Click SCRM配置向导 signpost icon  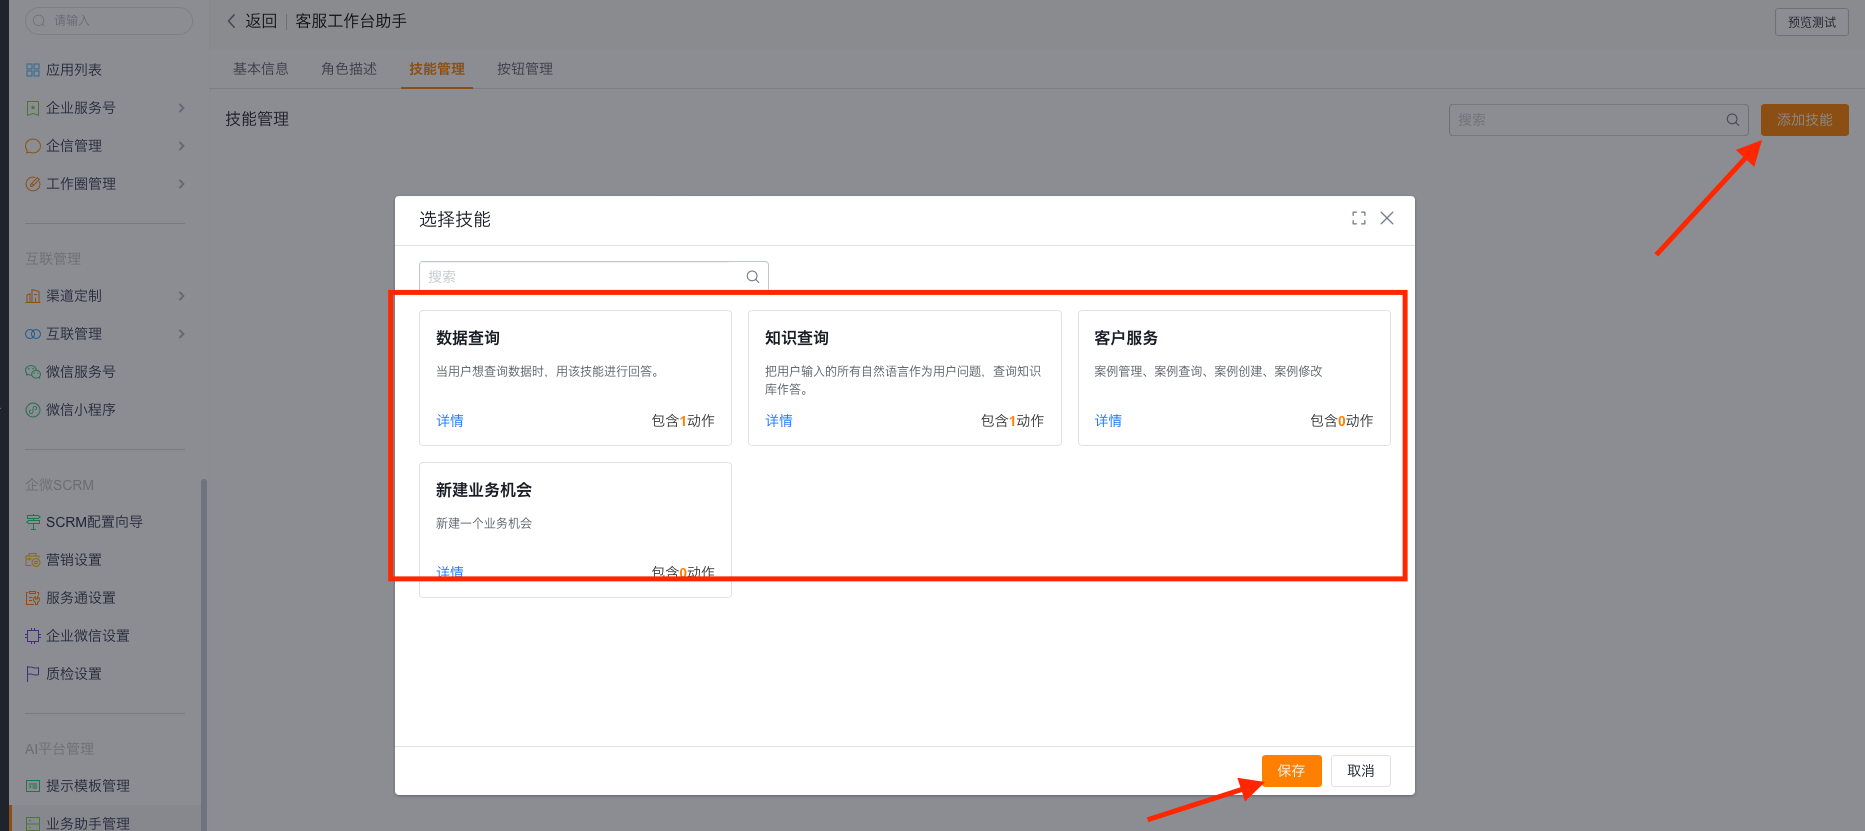pos(33,522)
